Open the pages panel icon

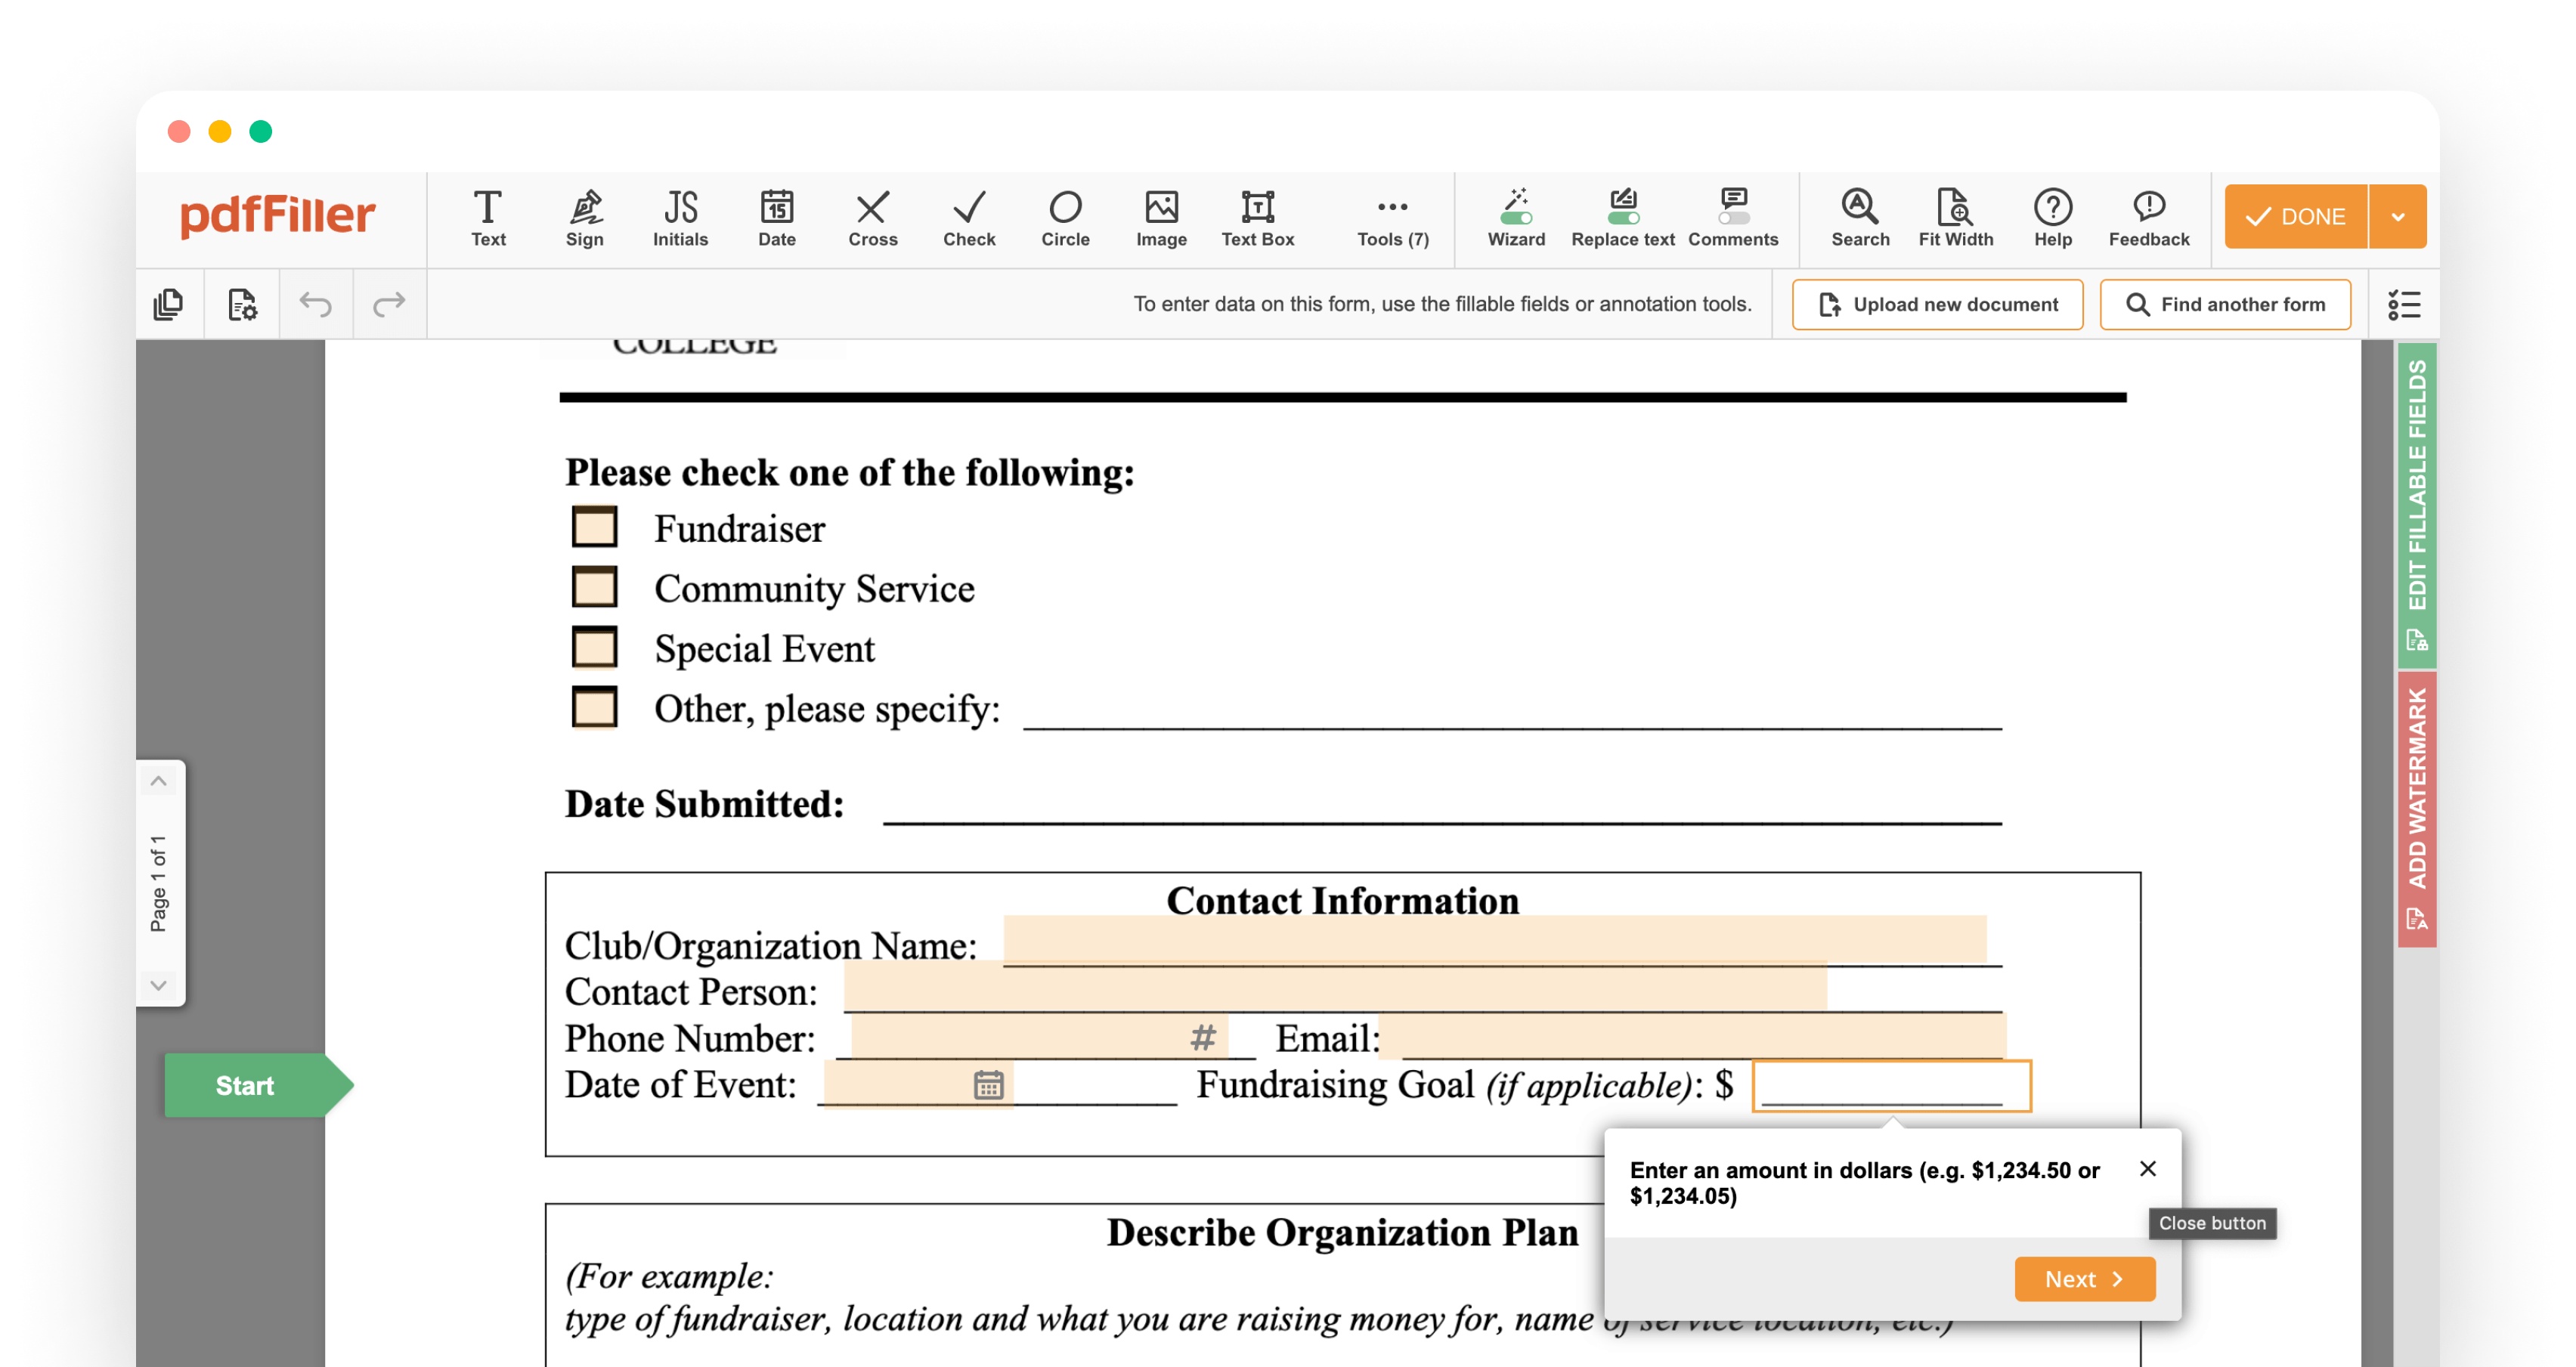(x=168, y=304)
